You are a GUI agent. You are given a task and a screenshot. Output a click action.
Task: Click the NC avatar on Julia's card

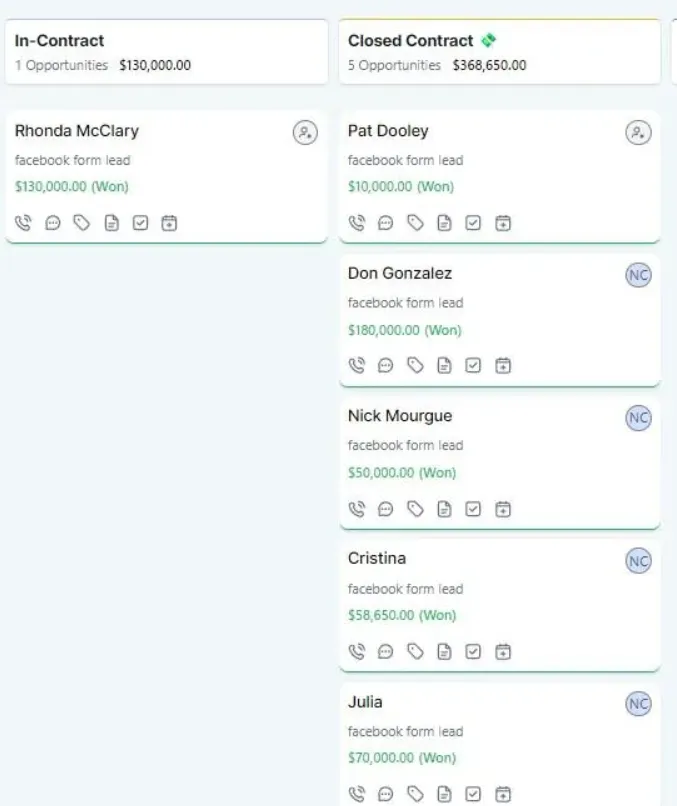638,704
